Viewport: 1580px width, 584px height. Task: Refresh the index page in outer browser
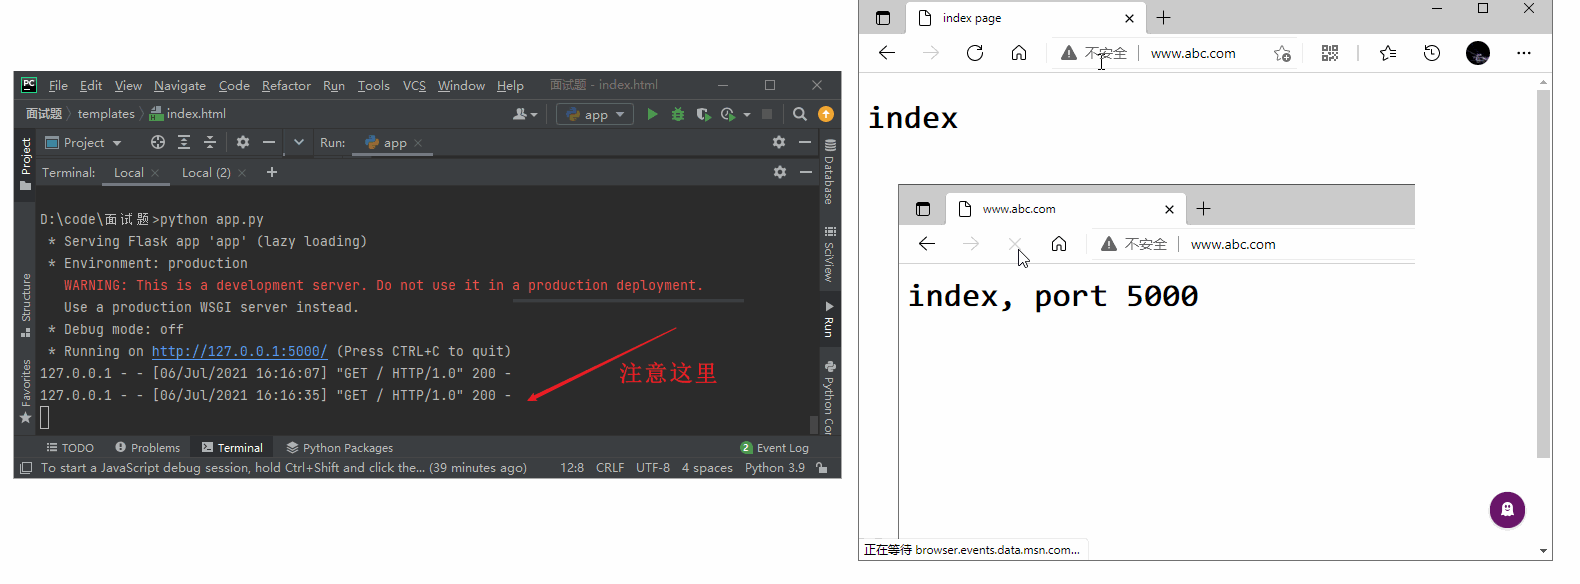tap(975, 53)
